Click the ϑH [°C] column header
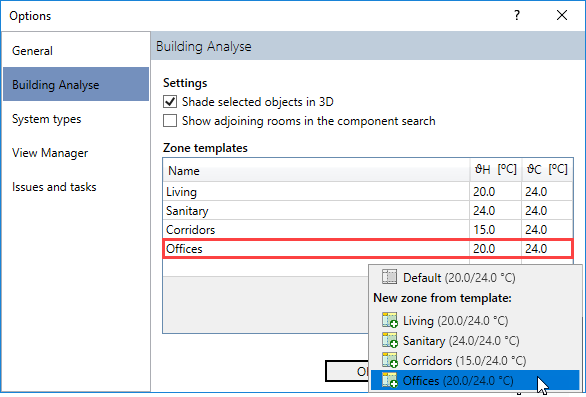Screen dimensions: 586x397 [x=496, y=170]
